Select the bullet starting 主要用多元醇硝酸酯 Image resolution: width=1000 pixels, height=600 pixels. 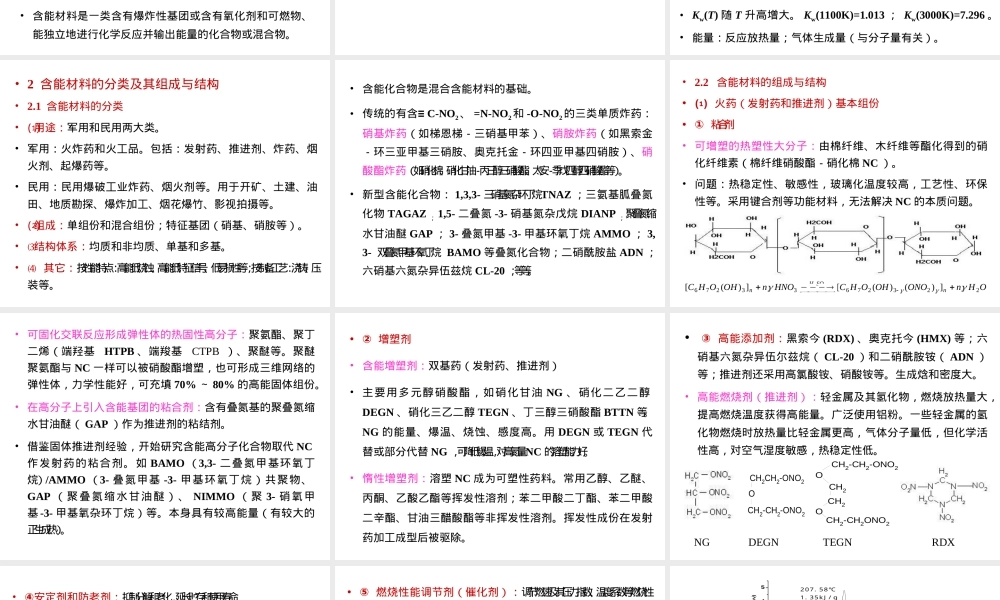click(x=507, y=422)
